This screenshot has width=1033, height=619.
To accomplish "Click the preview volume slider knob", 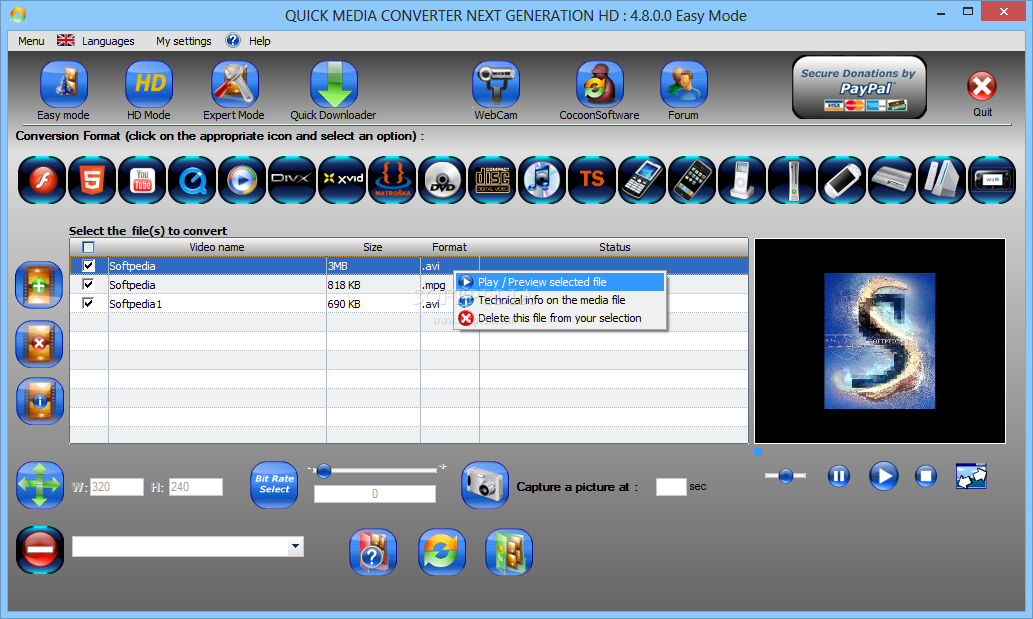I will (x=785, y=475).
